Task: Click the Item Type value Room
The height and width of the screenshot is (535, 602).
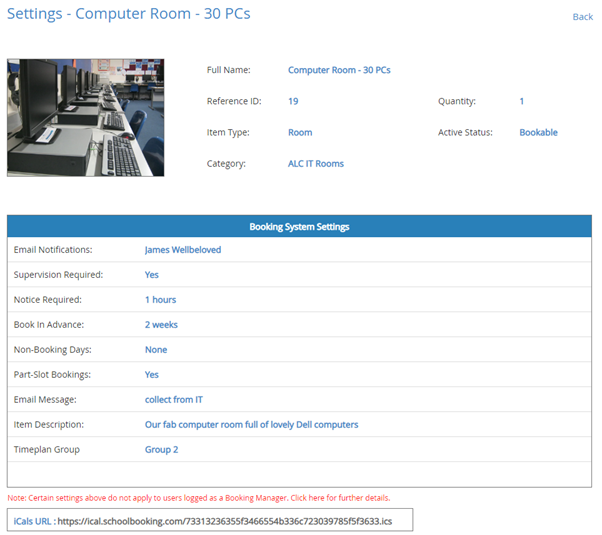Action: click(x=300, y=133)
